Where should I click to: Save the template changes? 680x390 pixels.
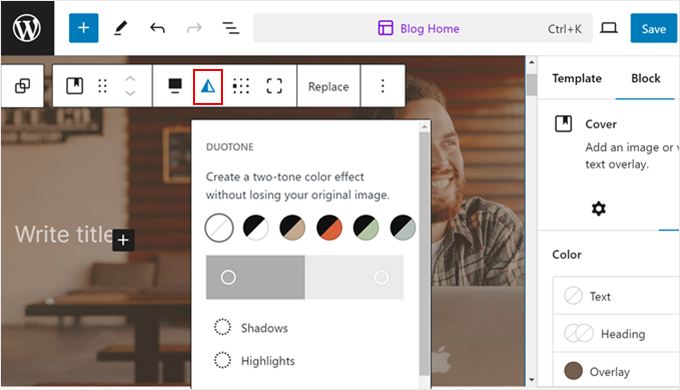(x=654, y=28)
